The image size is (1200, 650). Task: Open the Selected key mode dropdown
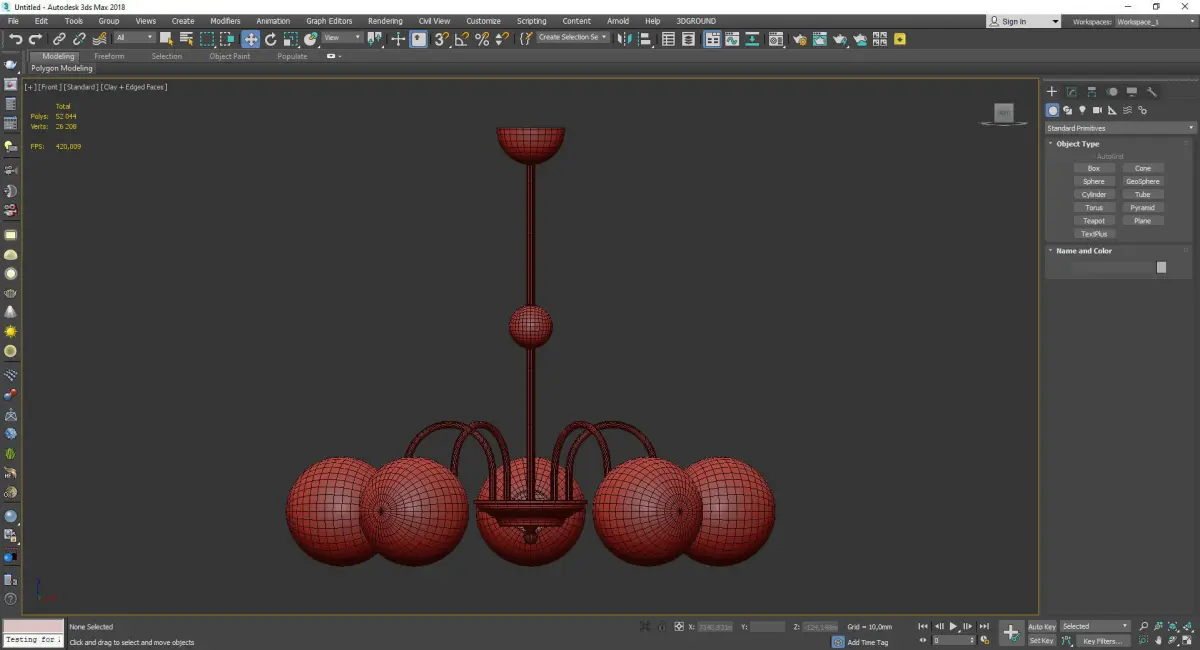pyautogui.click(x=1095, y=626)
